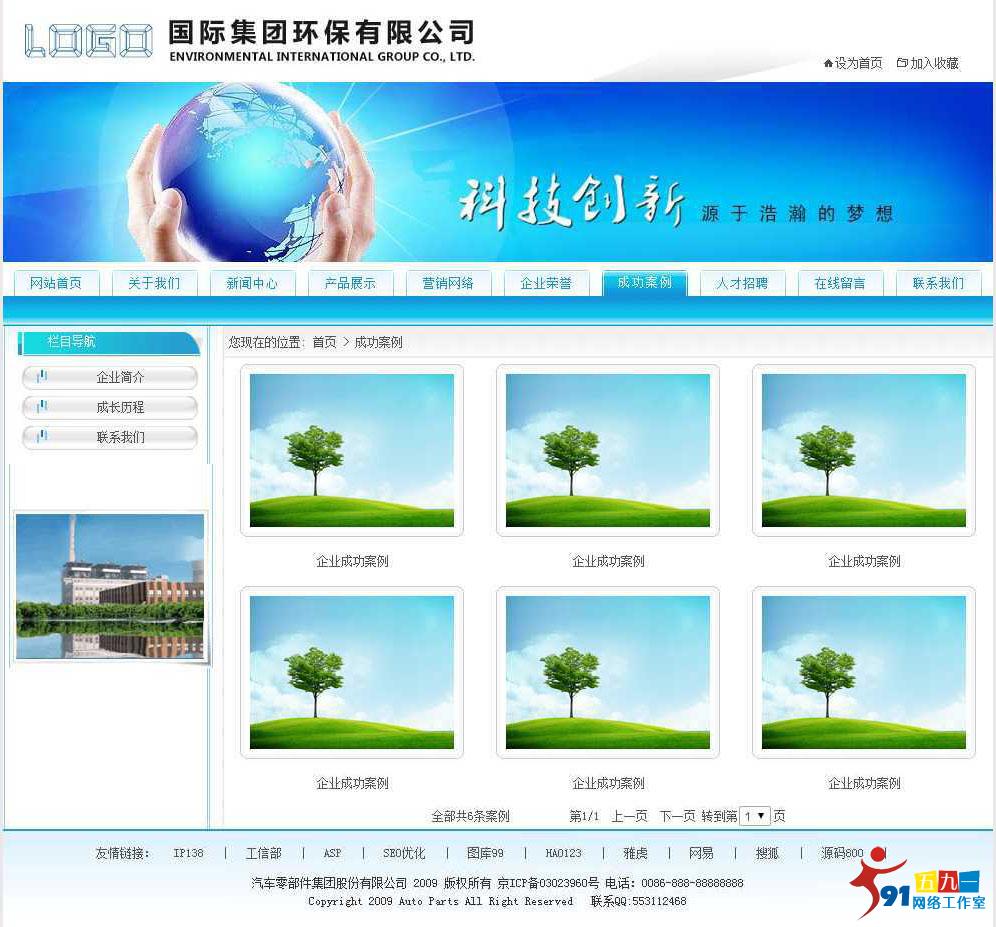Open the 产品展示 navigation tab
The height and width of the screenshot is (927, 996).
pos(350,283)
